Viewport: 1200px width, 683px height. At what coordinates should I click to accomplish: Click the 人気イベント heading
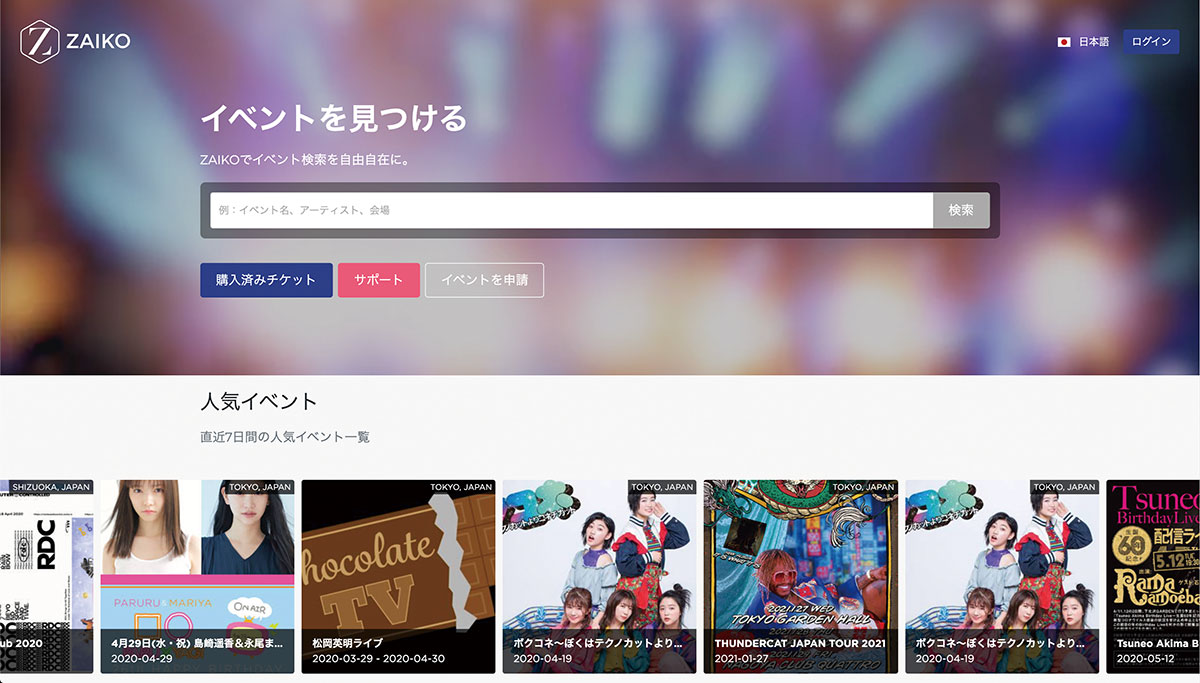coord(258,402)
